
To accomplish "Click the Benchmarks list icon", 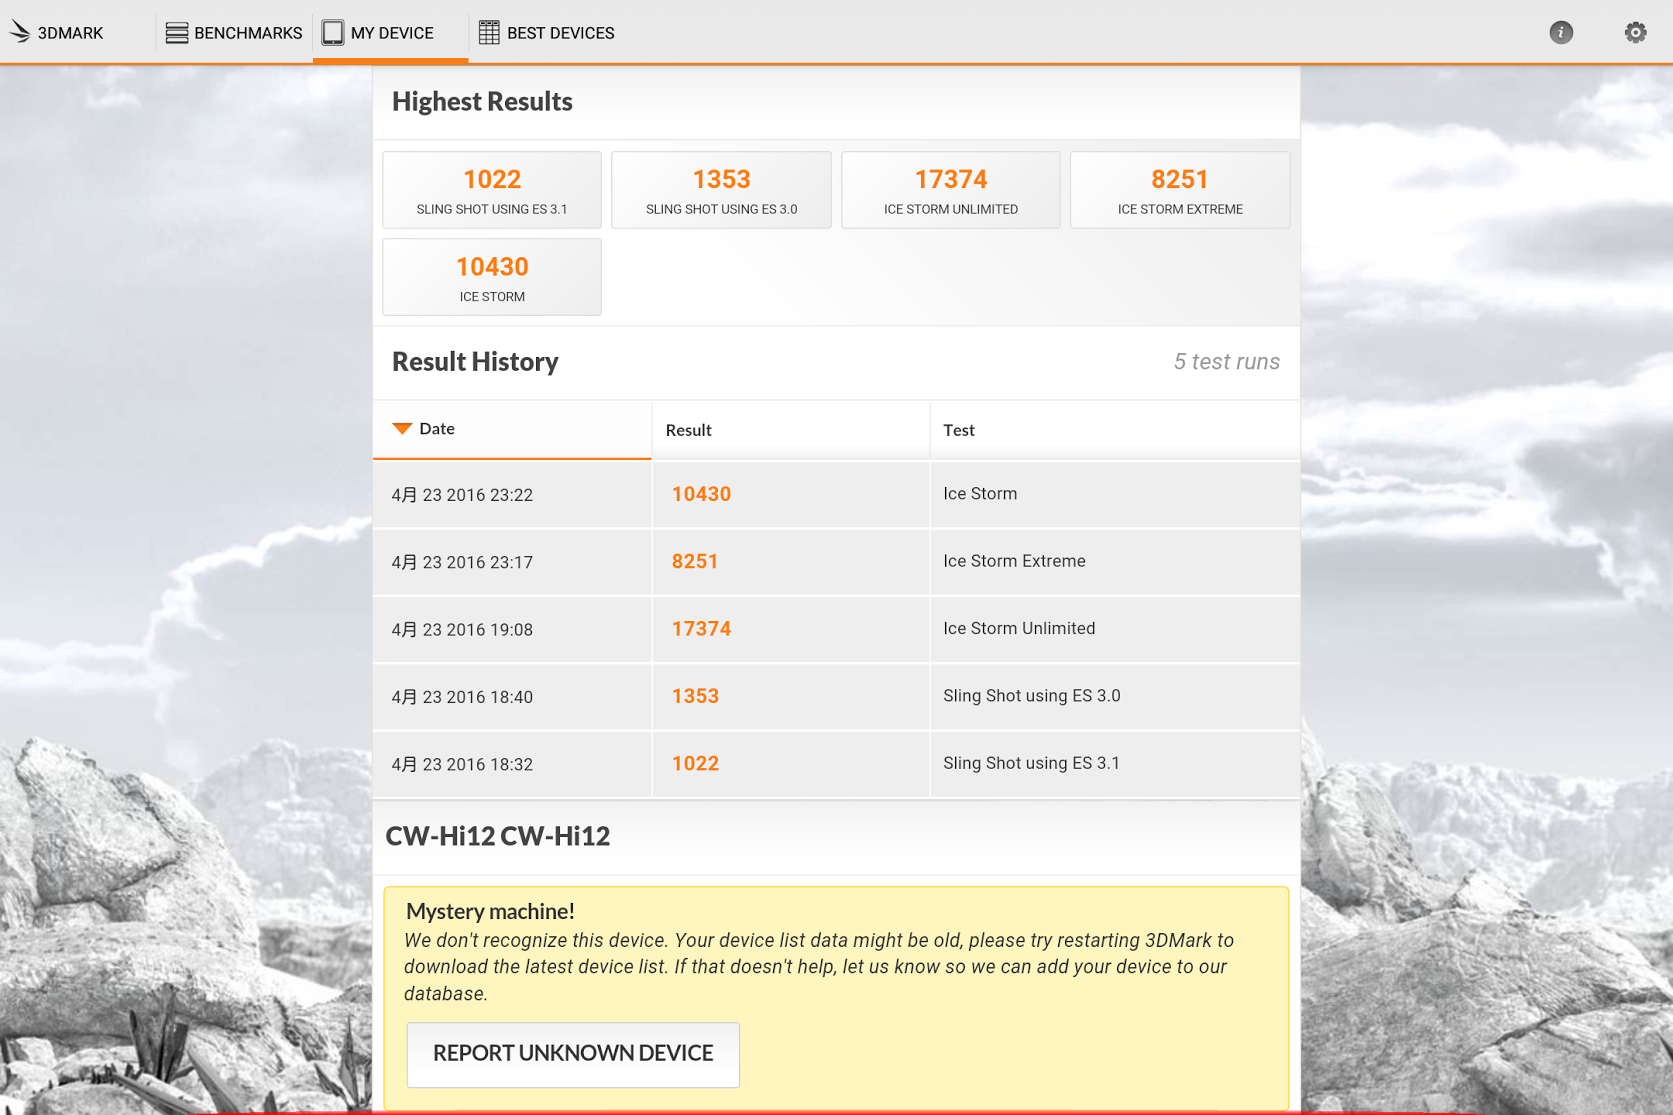I will 177,33.
